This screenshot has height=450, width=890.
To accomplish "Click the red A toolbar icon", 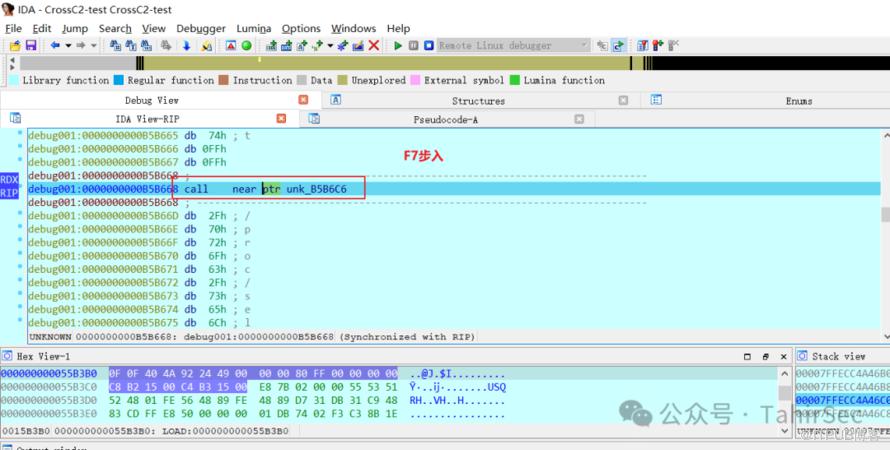I will point(231,45).
